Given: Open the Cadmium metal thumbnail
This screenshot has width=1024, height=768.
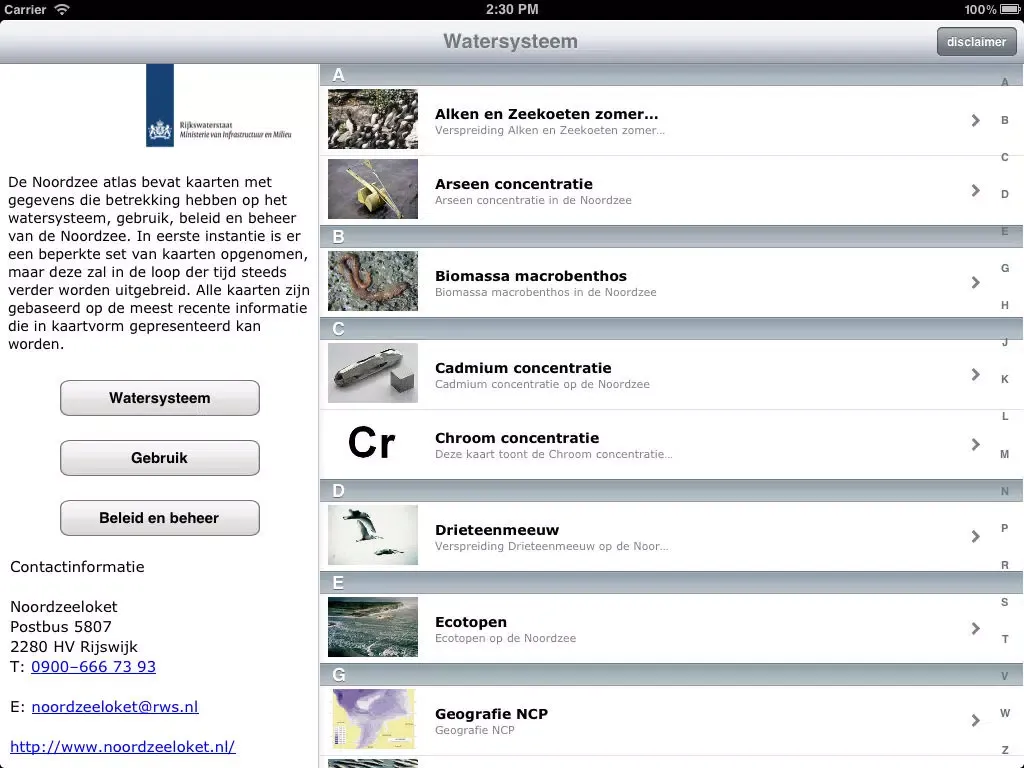Looking at the screenshot, I should pyautogui.click(x=373, y=373).
